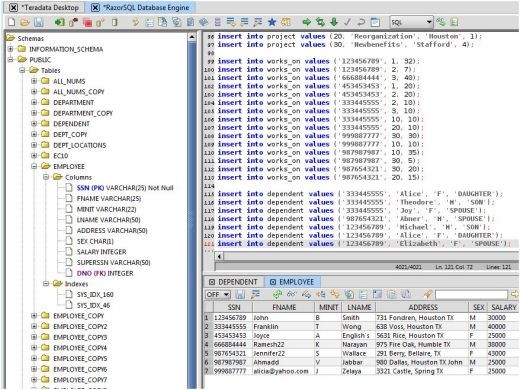
Task: Select the SSN (PK) VARCHAR(25) column
Action: (x=125, y=188)
